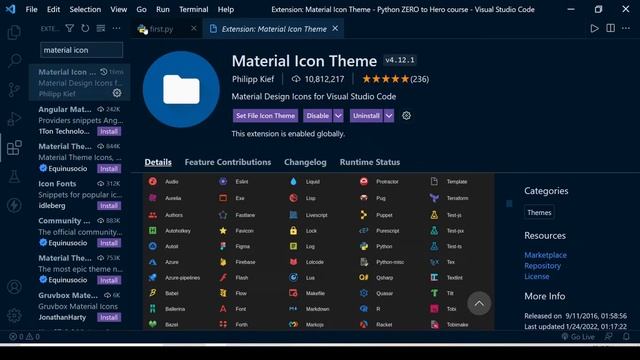
Task: Open the Testing flask icon view
Action: [x=14, y=177]
